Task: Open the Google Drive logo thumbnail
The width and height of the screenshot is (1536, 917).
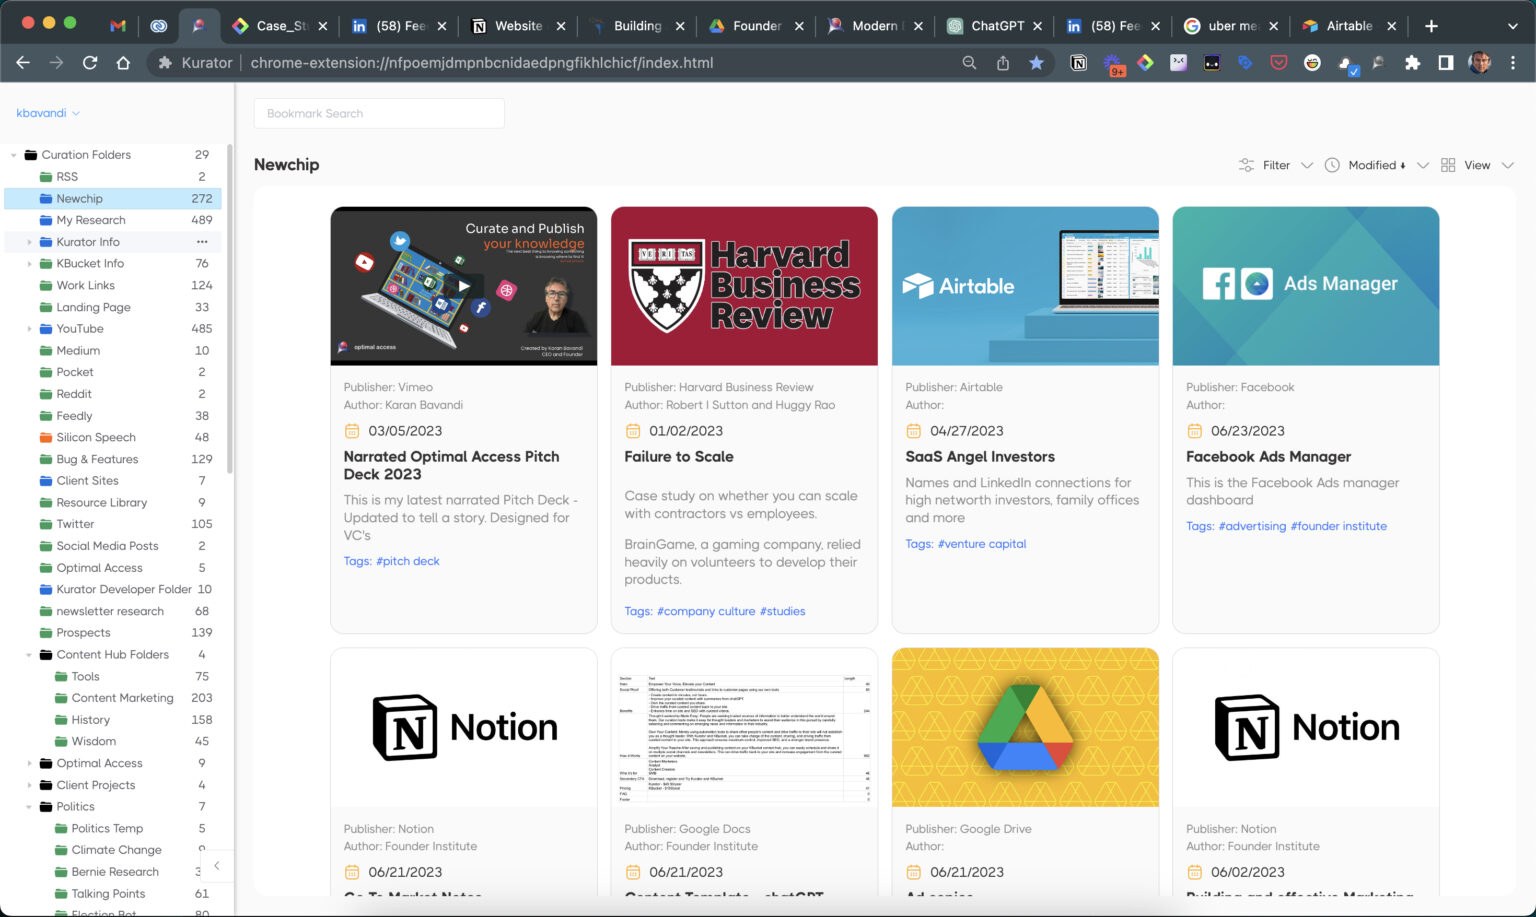Action: tap(1025, 727)
